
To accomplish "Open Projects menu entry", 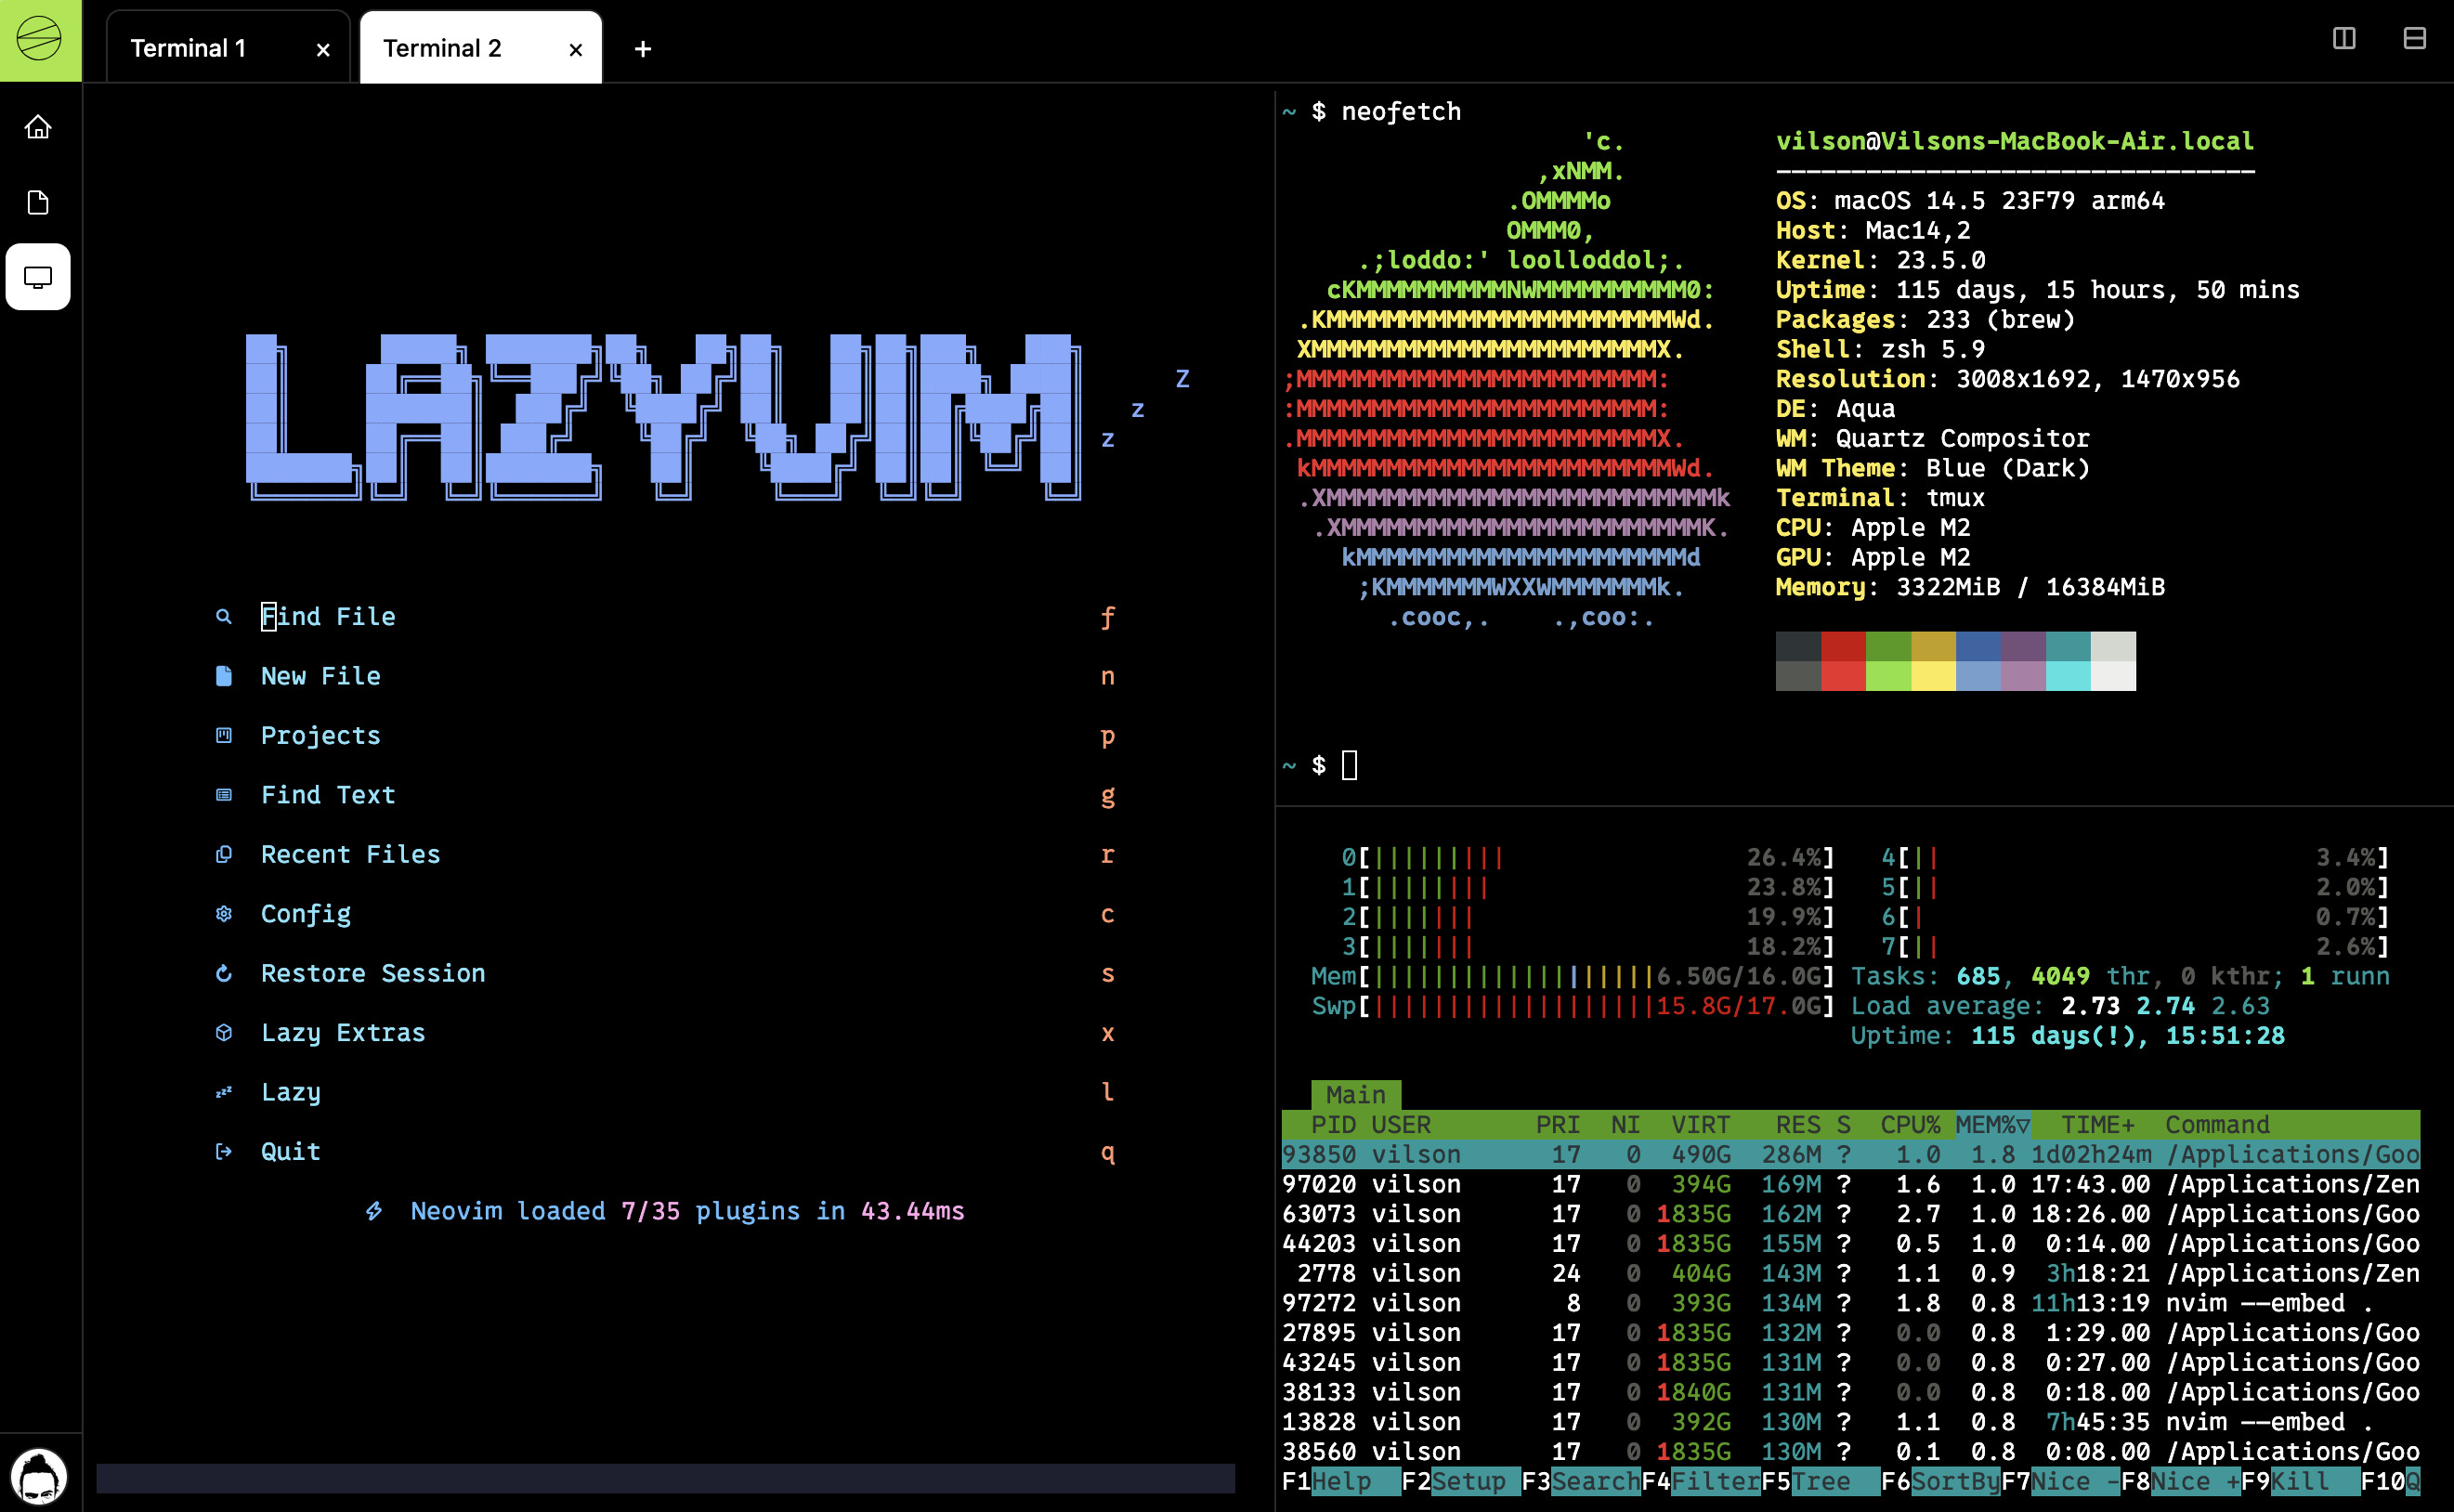I will [x=321, y=736].
